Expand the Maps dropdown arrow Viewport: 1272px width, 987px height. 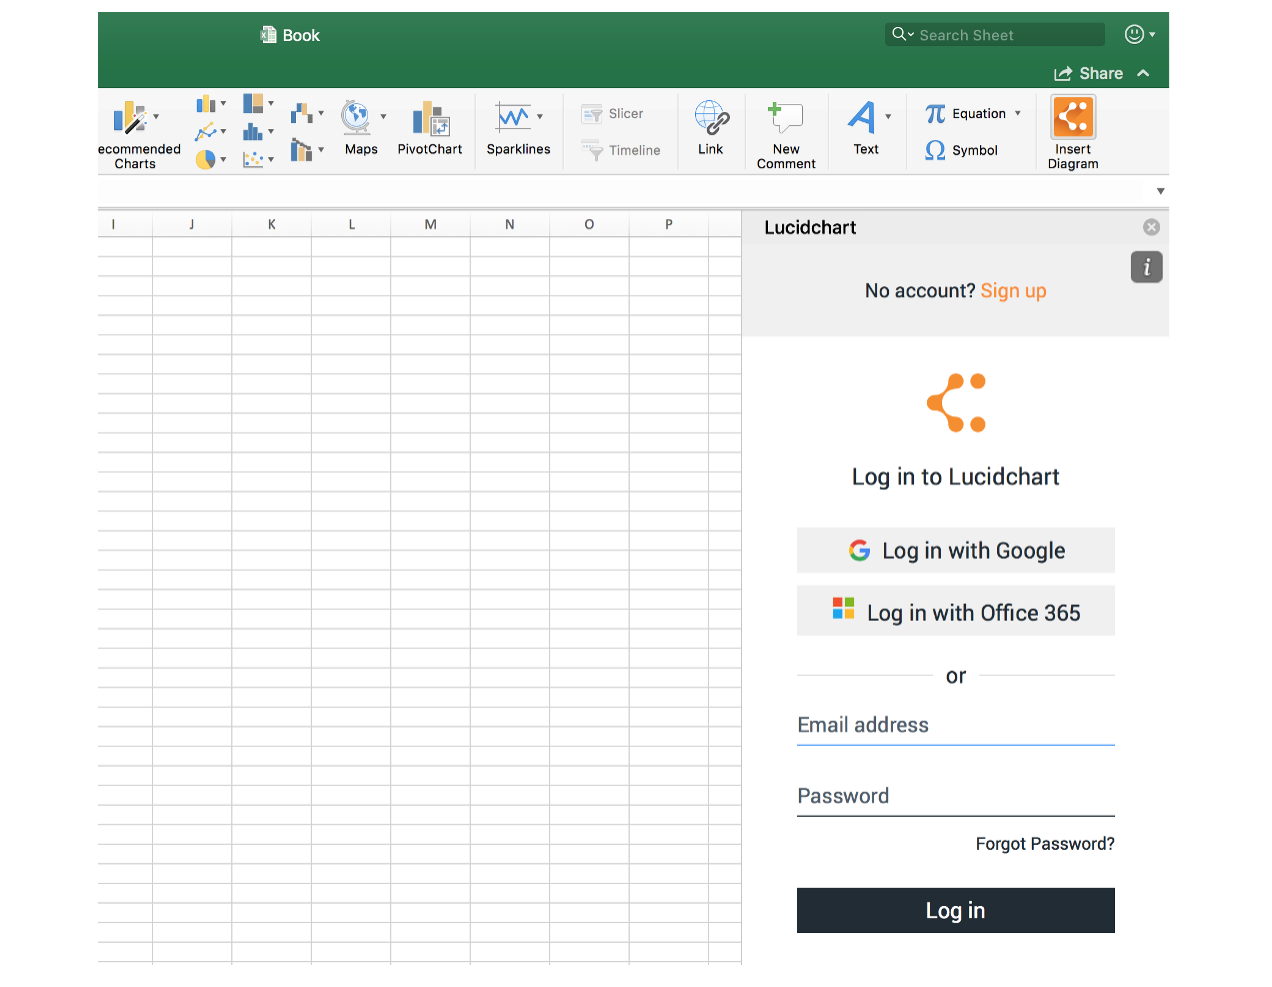tap(383, 117)
